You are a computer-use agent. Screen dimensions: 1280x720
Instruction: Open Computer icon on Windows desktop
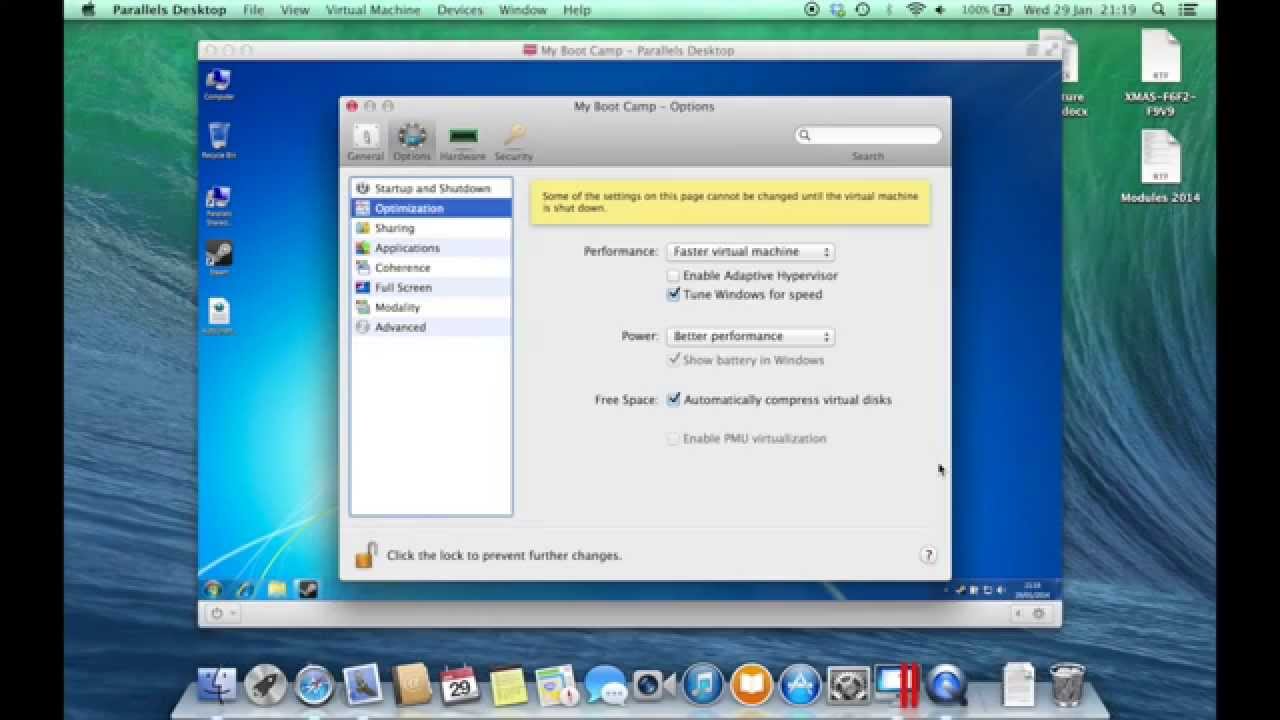[x=218, y=84]
